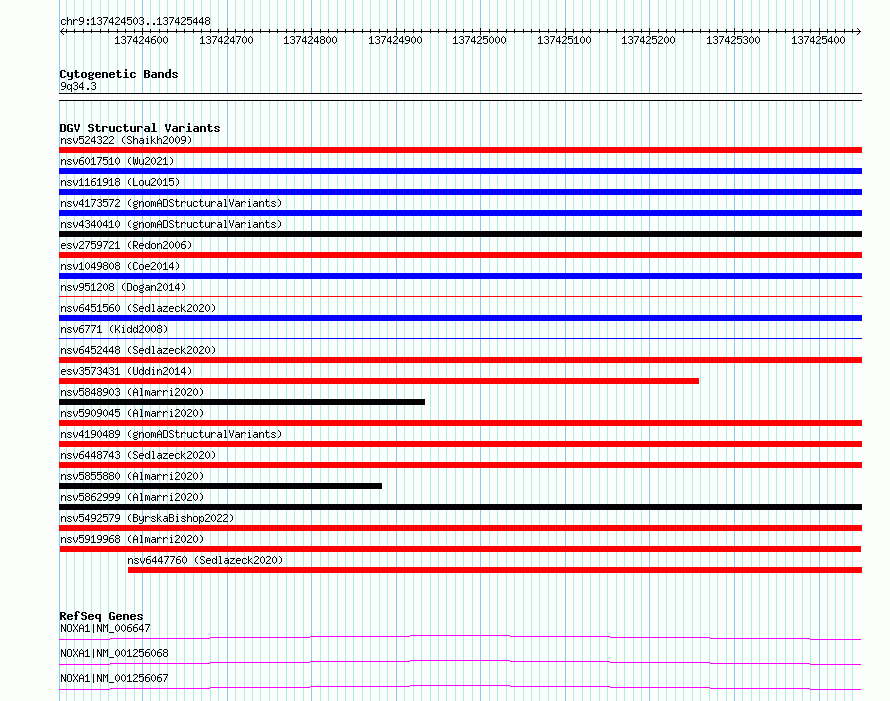The width and height of the screenshot is (890, 701).
Task: Click ruler position 137425400
Action: click(818, 40)
